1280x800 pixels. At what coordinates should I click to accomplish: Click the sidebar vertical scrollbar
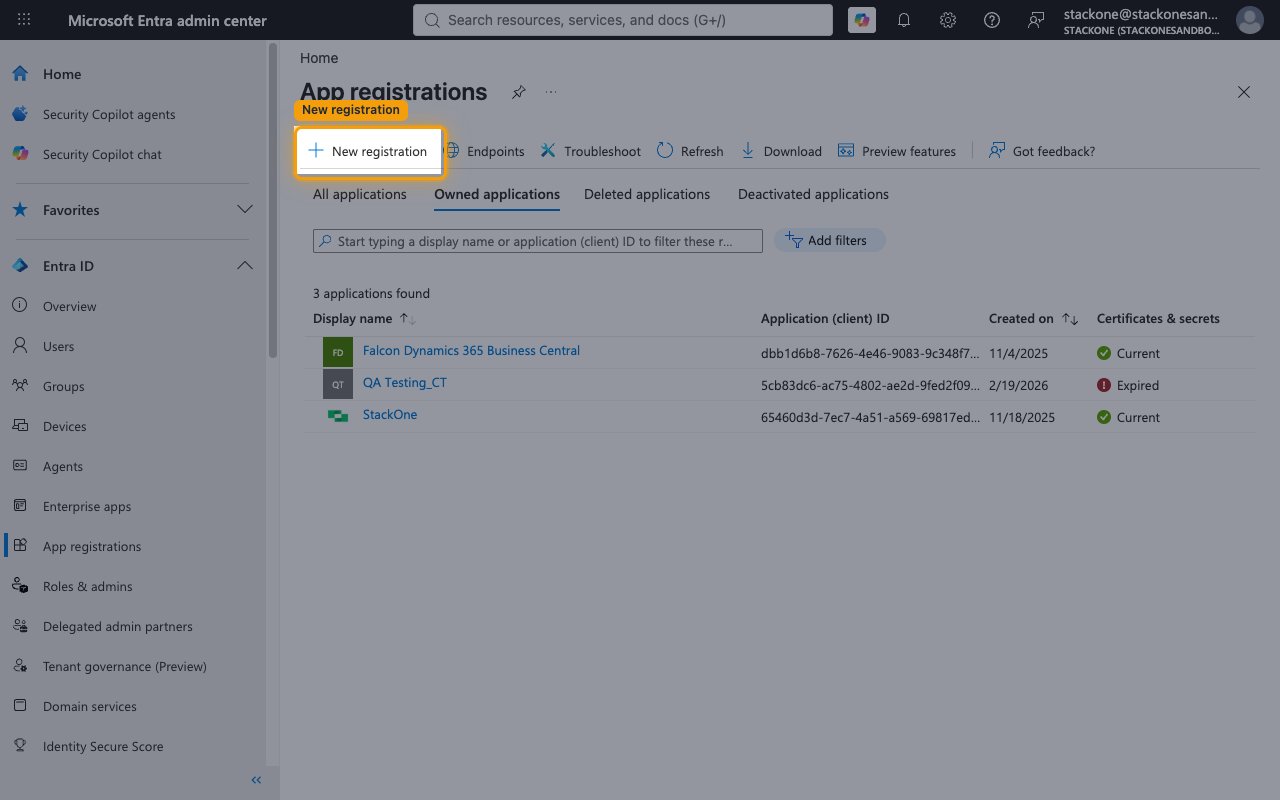pyautogui.click(x=273, y=200)
